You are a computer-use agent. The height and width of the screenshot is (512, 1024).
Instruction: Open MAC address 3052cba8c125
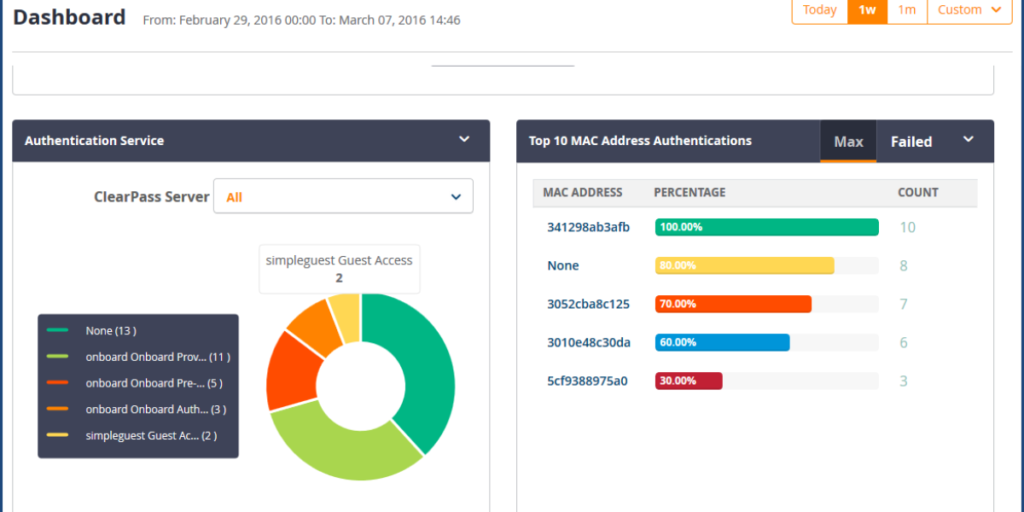[x=588, y=304]
